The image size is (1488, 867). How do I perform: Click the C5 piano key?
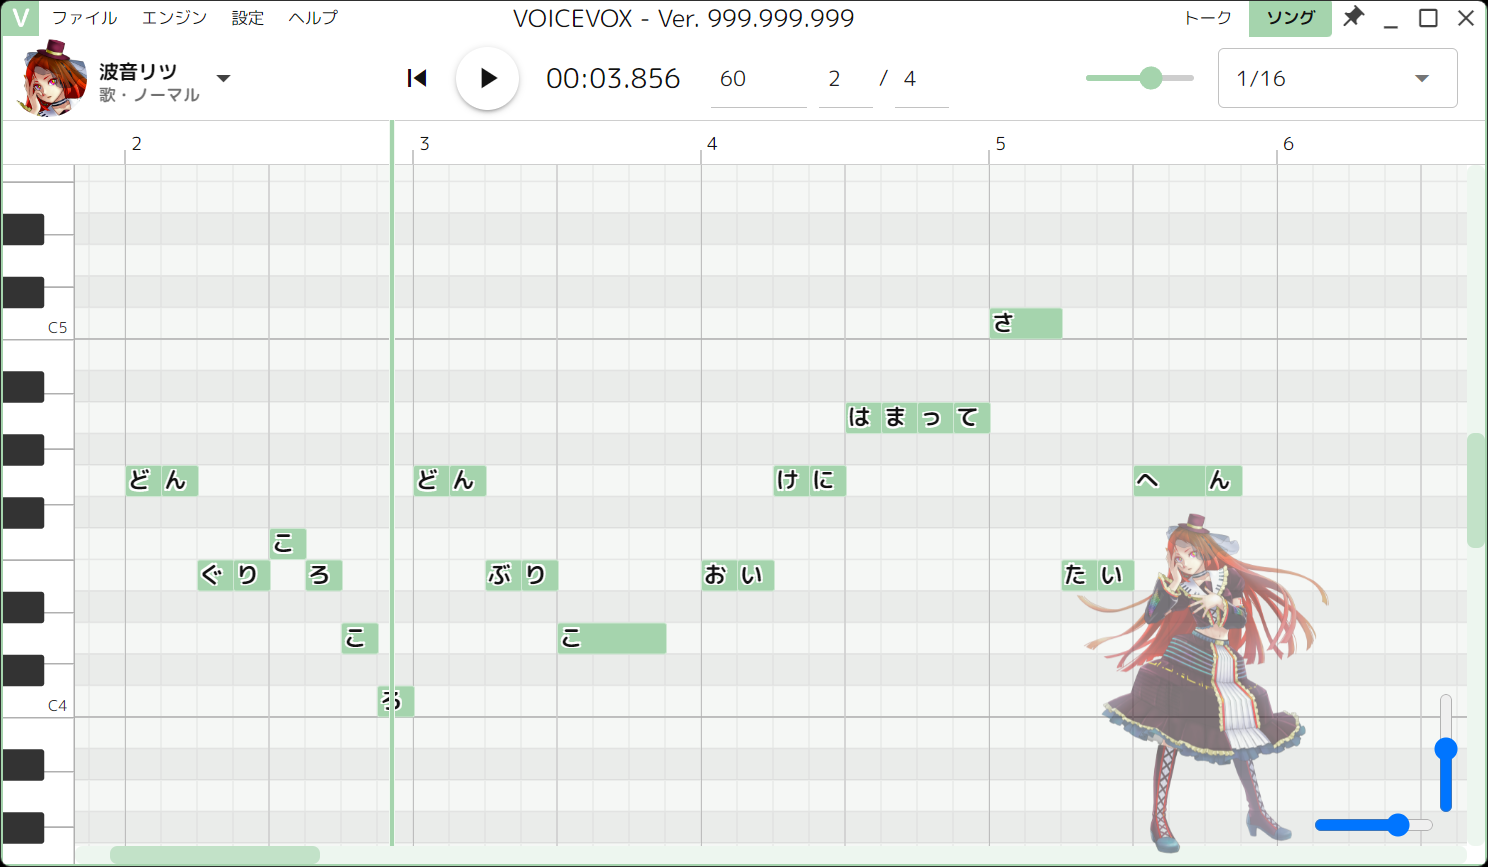tap(37, 324)
